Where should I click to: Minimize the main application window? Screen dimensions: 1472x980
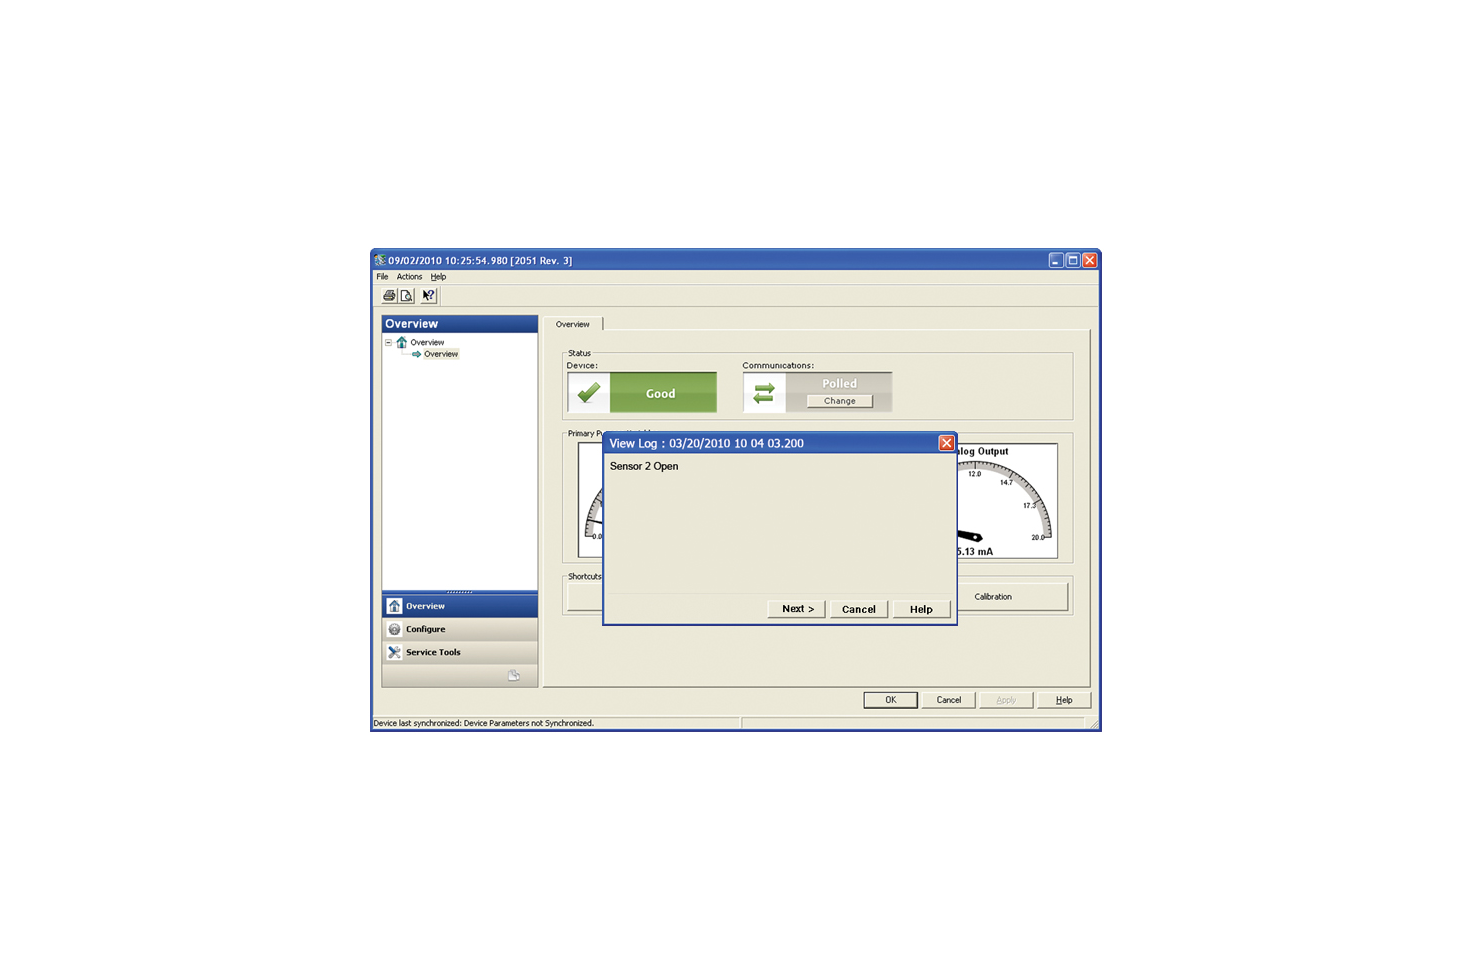[x=1056, y=260]
